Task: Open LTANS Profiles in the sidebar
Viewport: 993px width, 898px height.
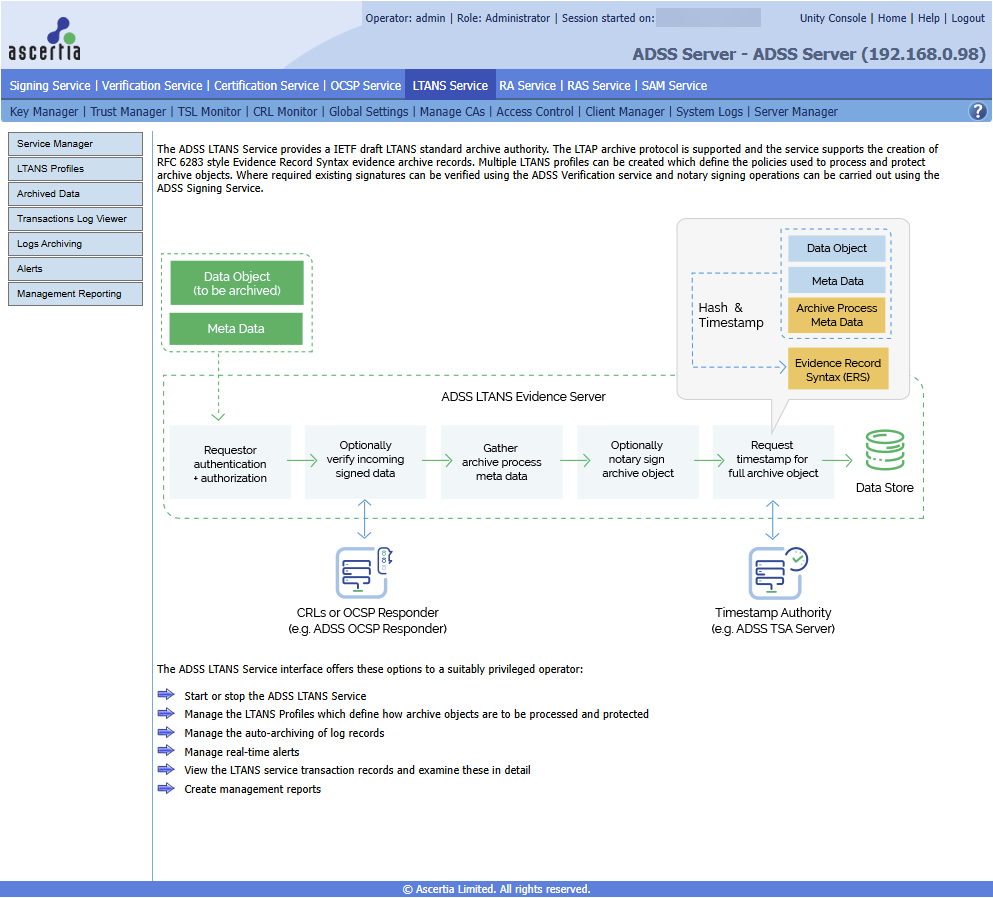Action: (x=75, y=169)
